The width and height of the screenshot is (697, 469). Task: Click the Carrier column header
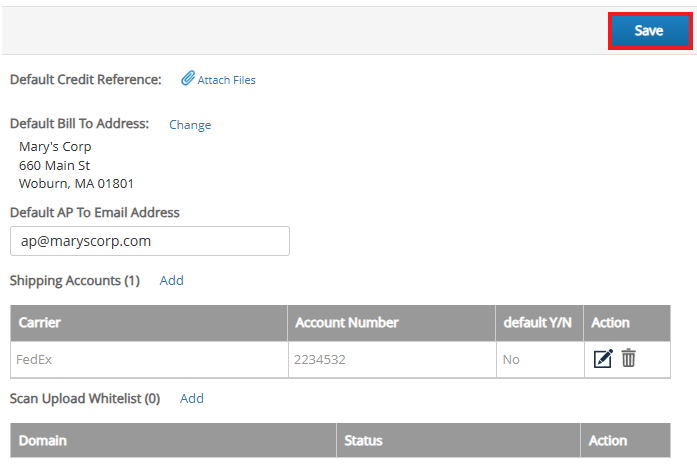tap(149, 323)
